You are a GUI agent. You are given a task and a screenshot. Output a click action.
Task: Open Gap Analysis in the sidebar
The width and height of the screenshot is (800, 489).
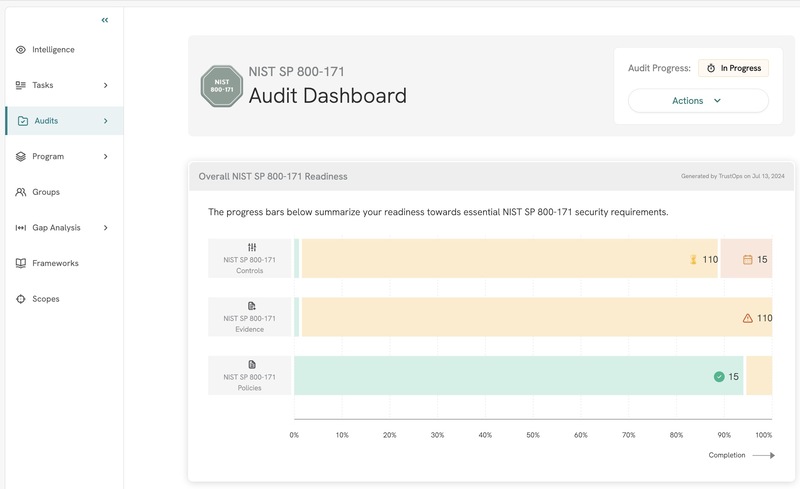pos(64,228)
